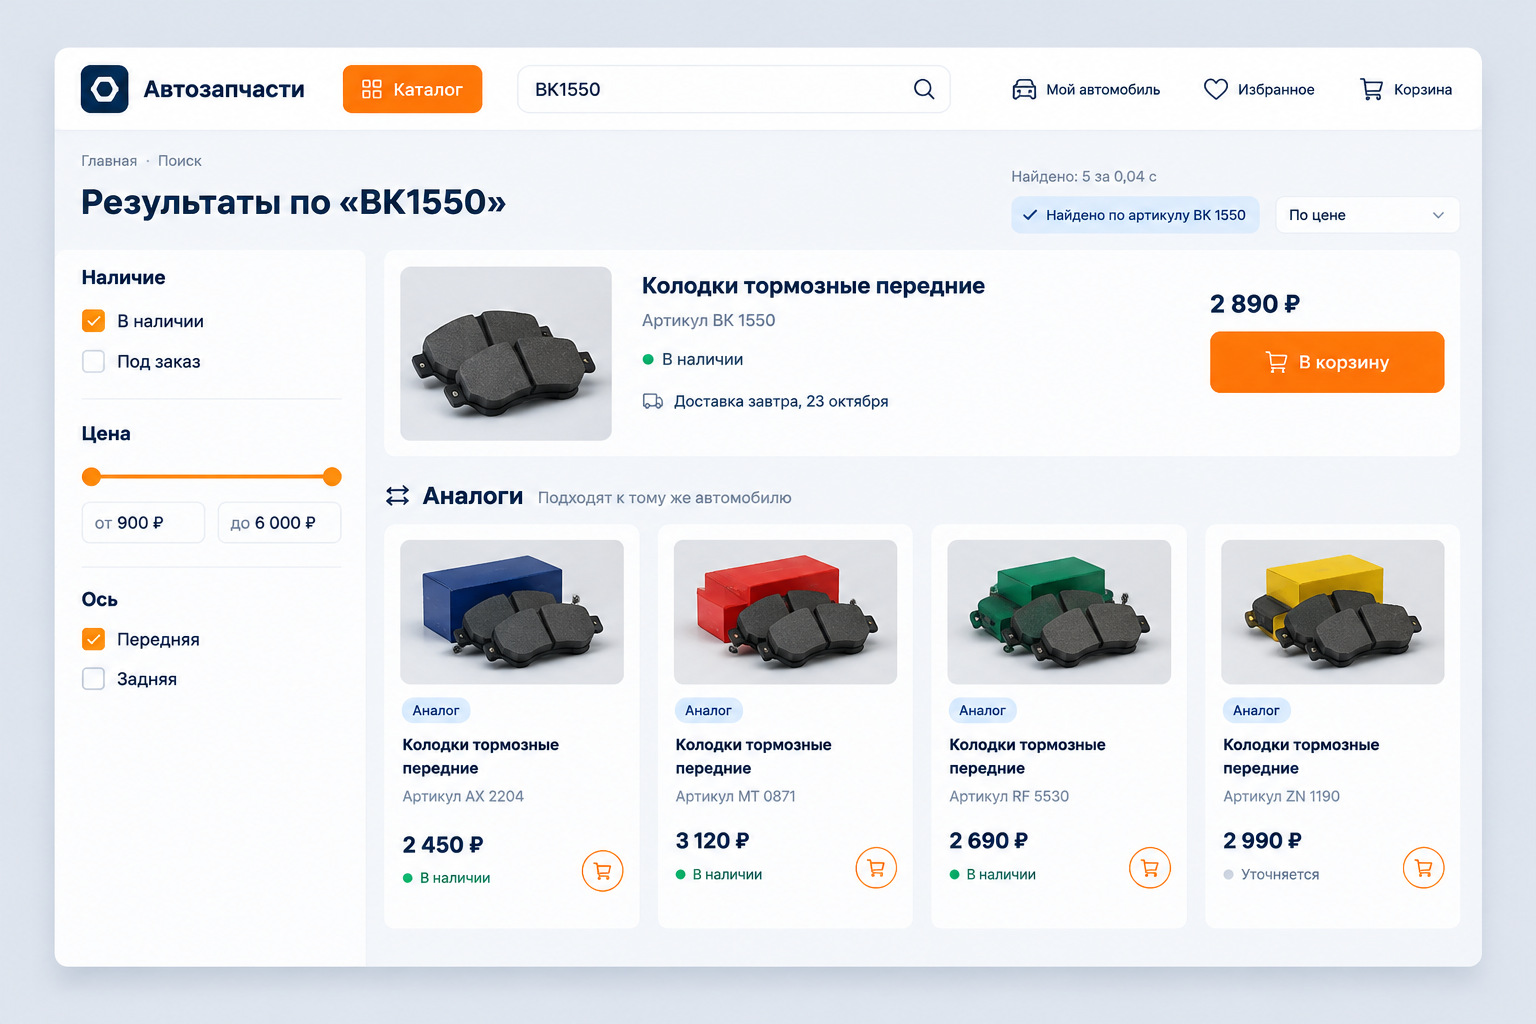This screenshot has width=1536, height=1024.
Task: Expand the По цене sort dropdown
Action: coord(1367,215)
